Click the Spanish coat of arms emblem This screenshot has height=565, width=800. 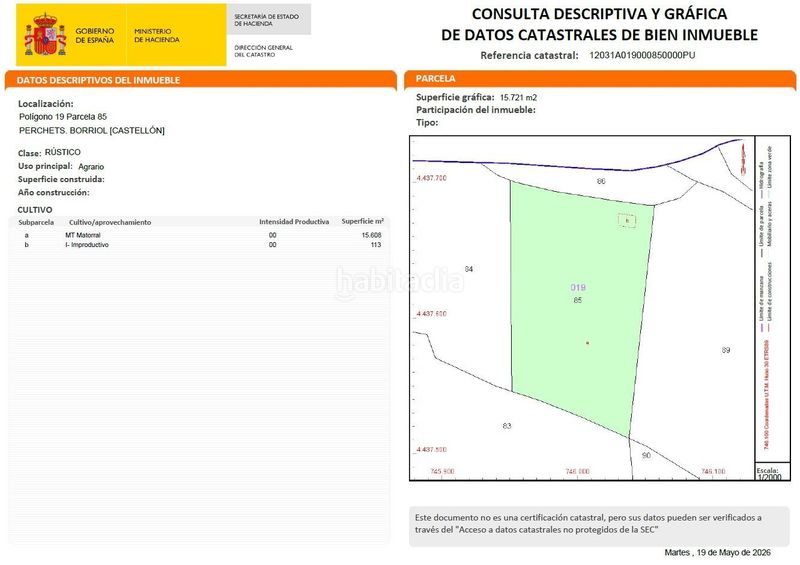tap(45, 35)
